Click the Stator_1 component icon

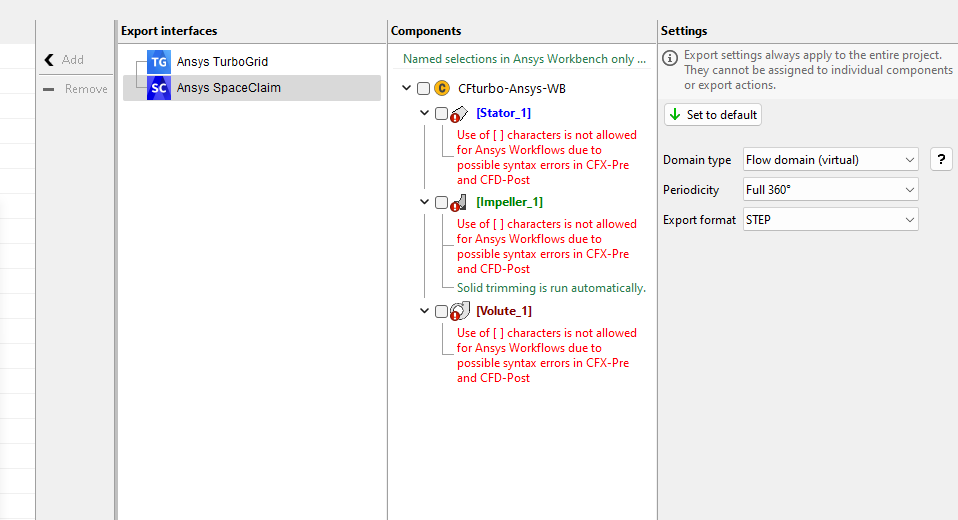[x=459, y=114]
